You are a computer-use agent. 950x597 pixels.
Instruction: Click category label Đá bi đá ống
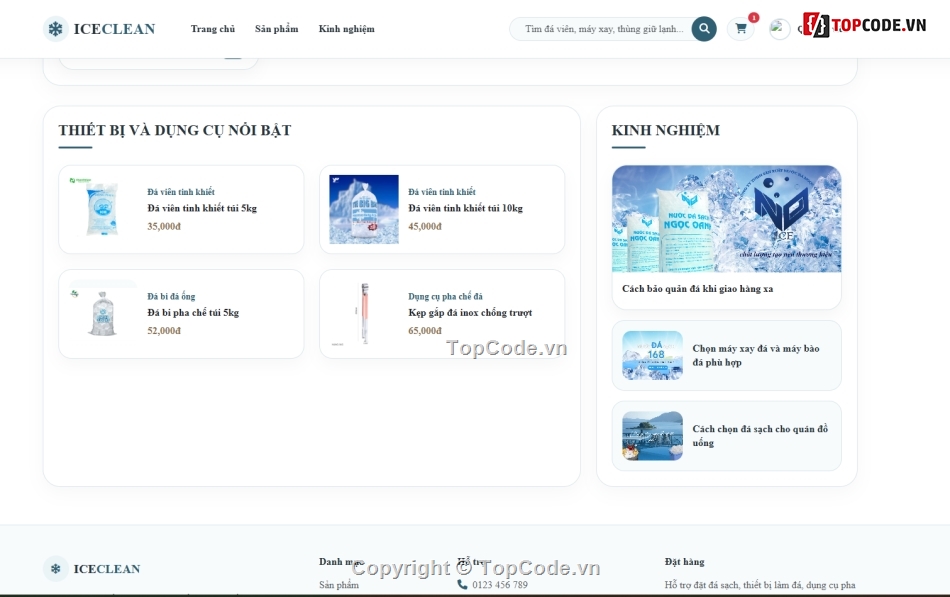pyautogui.click(x=171, y=296)
